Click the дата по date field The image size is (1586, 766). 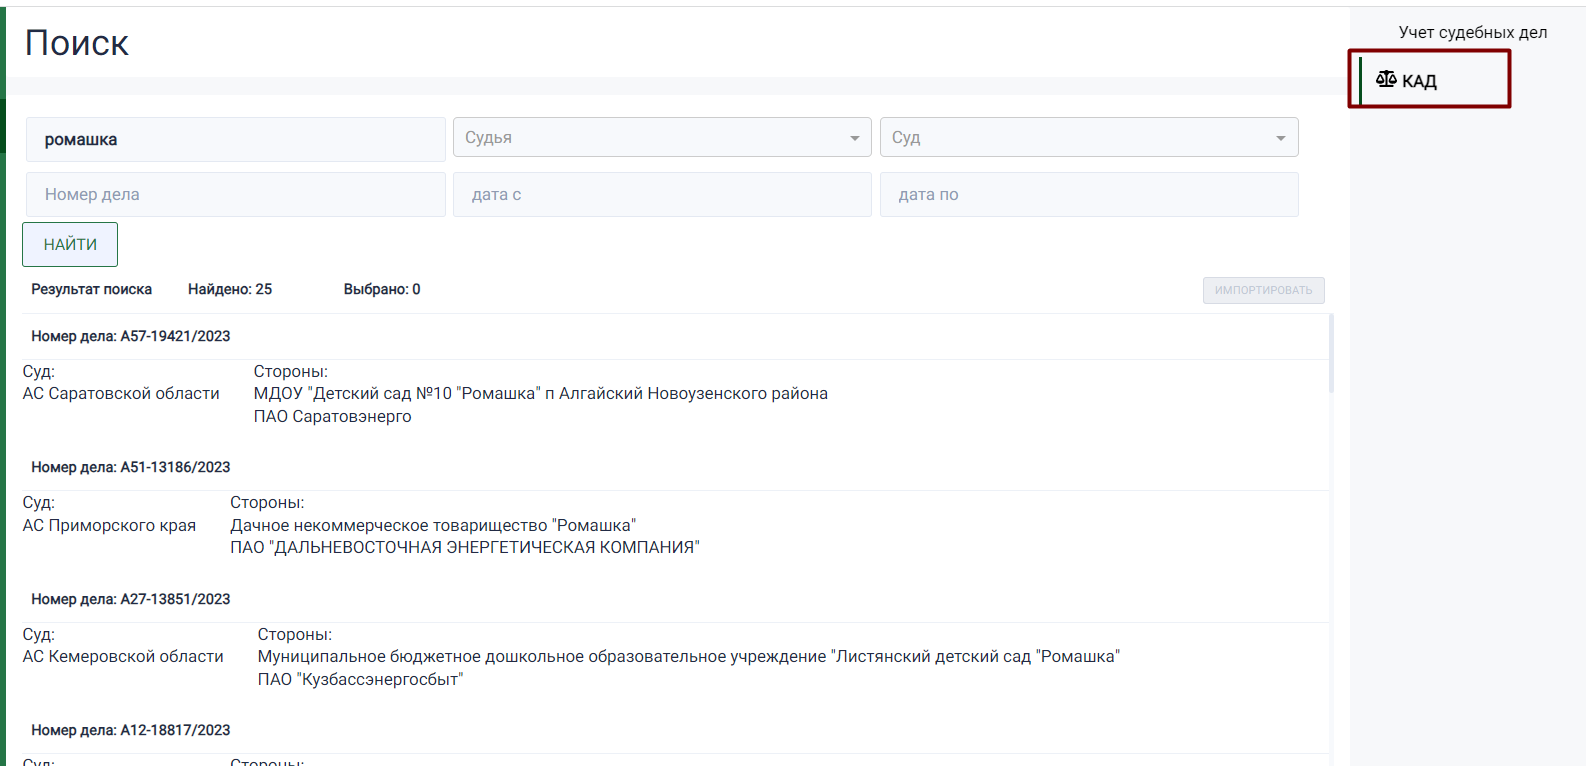(1088, 195)
